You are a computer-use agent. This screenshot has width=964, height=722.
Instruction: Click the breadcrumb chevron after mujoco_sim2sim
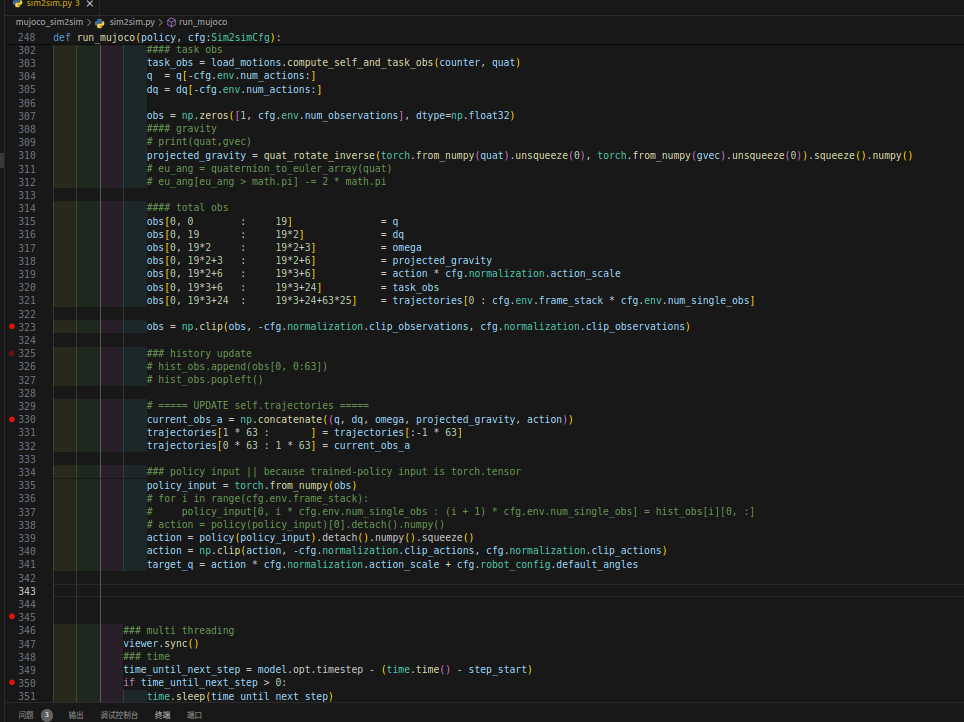(x=88, y=21)
